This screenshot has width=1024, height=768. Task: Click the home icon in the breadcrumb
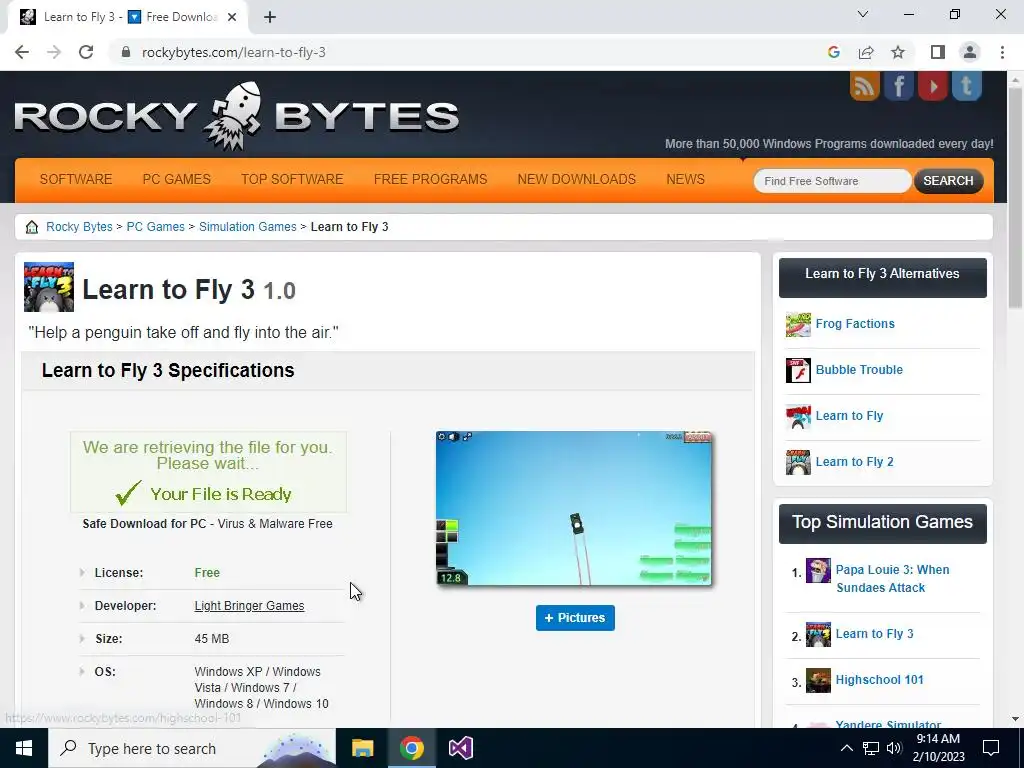(31, 227)
